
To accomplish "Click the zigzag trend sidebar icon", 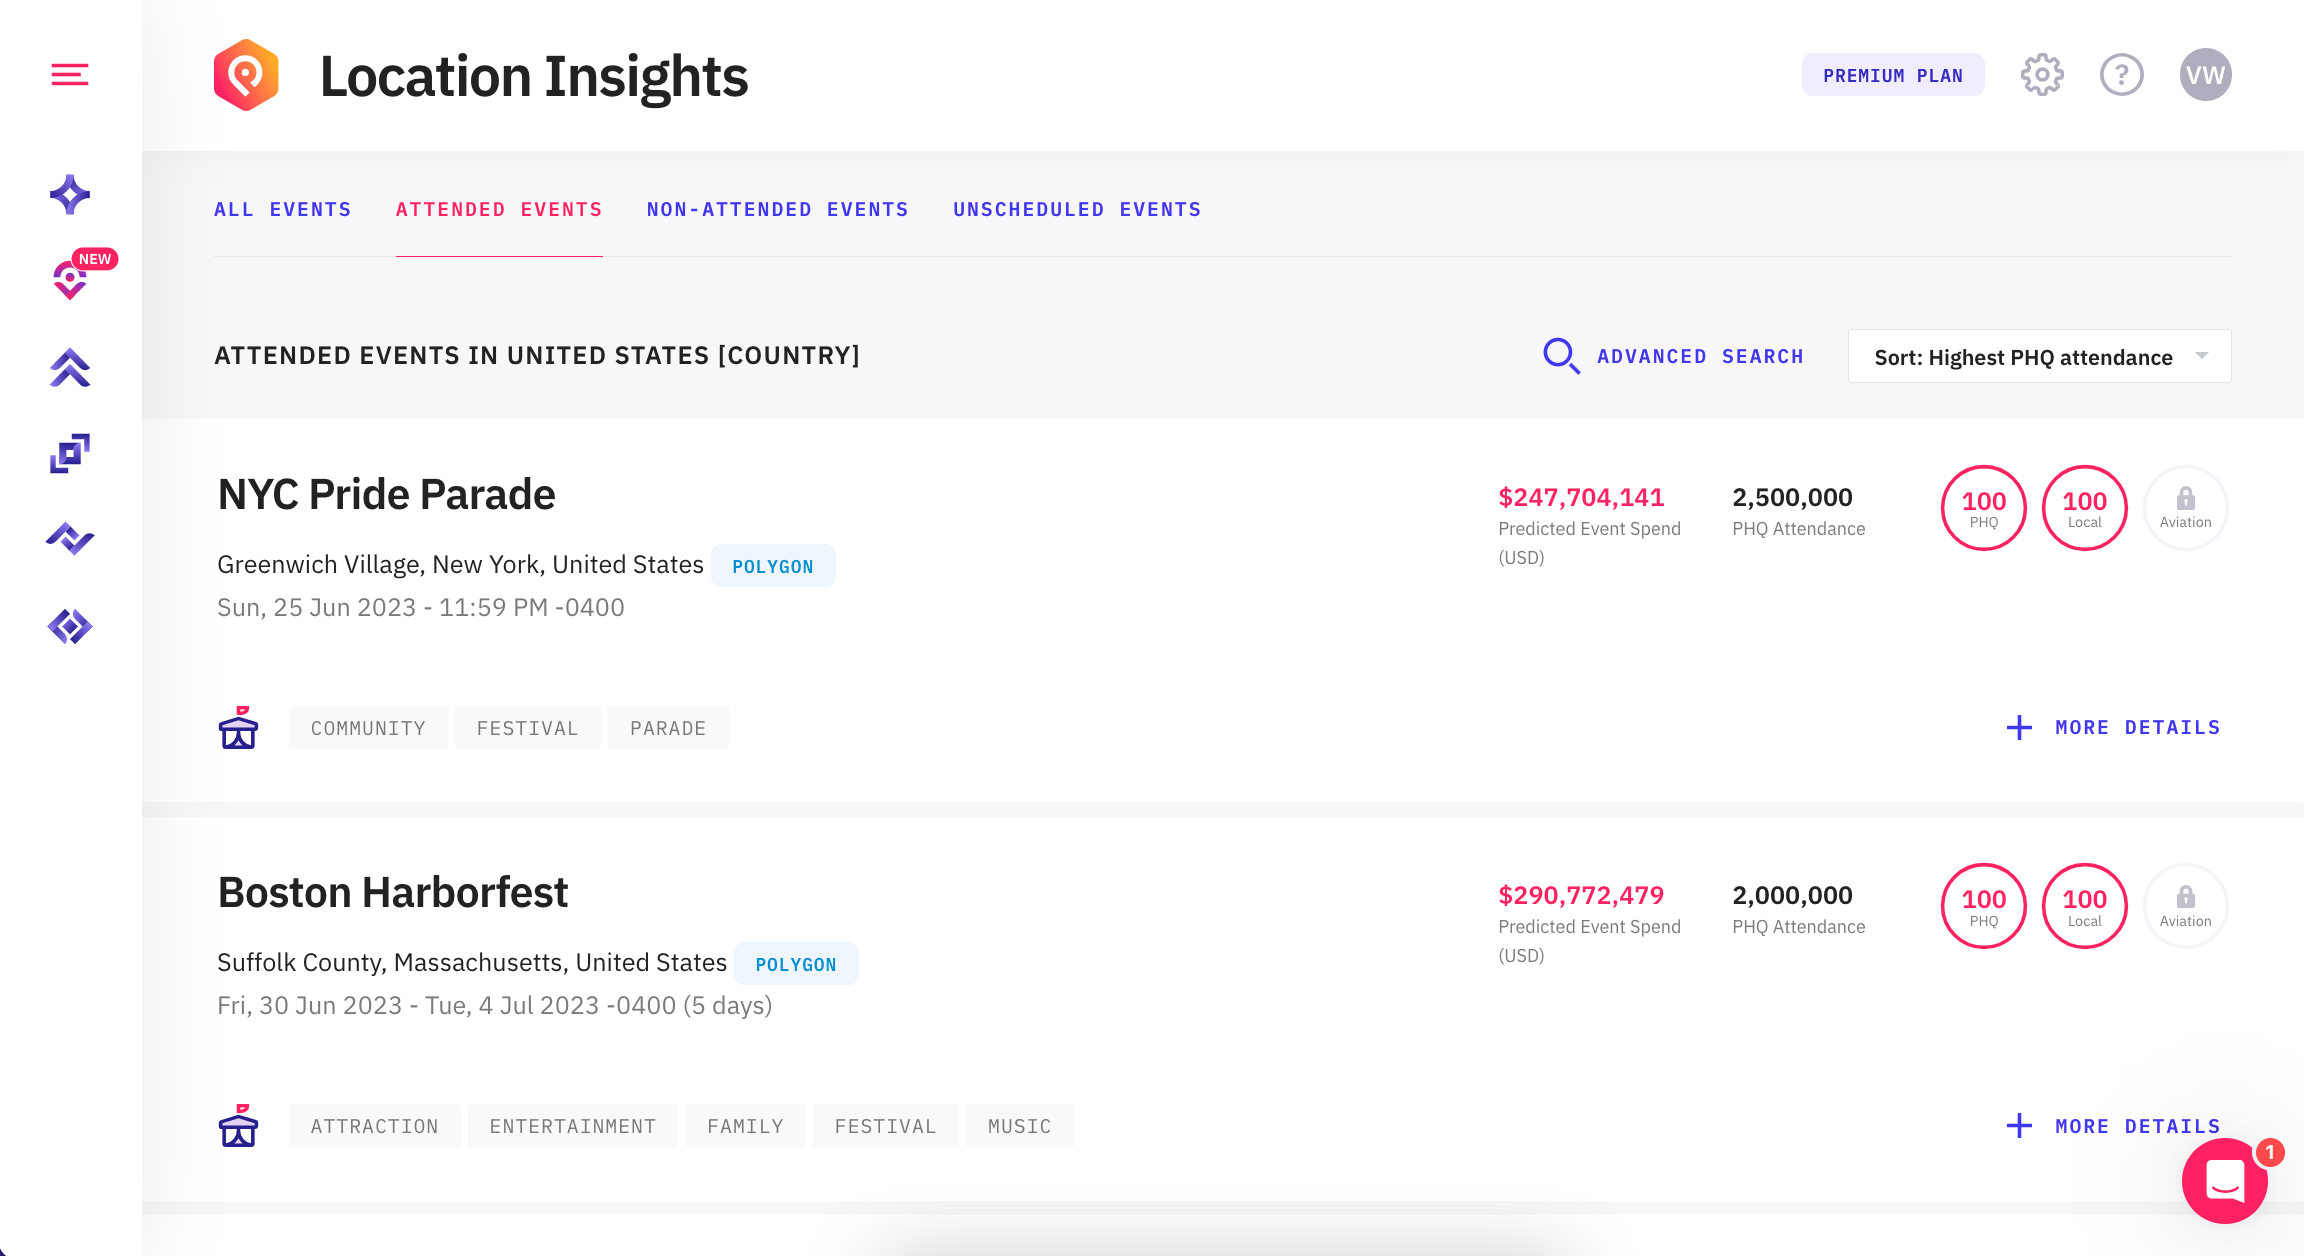I will tap(70, 538).
